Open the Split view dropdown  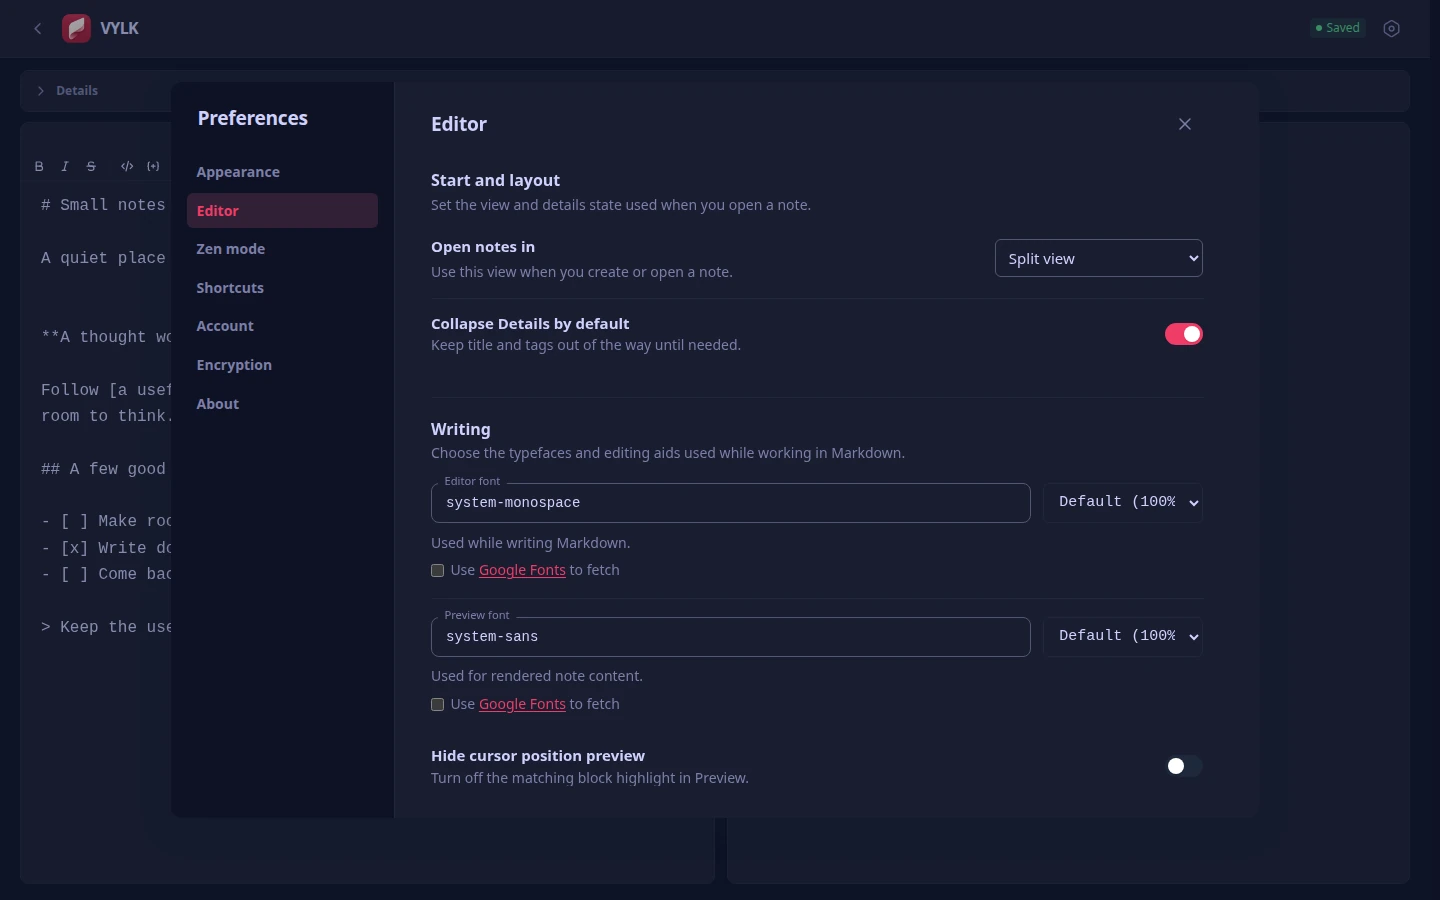1098,258
